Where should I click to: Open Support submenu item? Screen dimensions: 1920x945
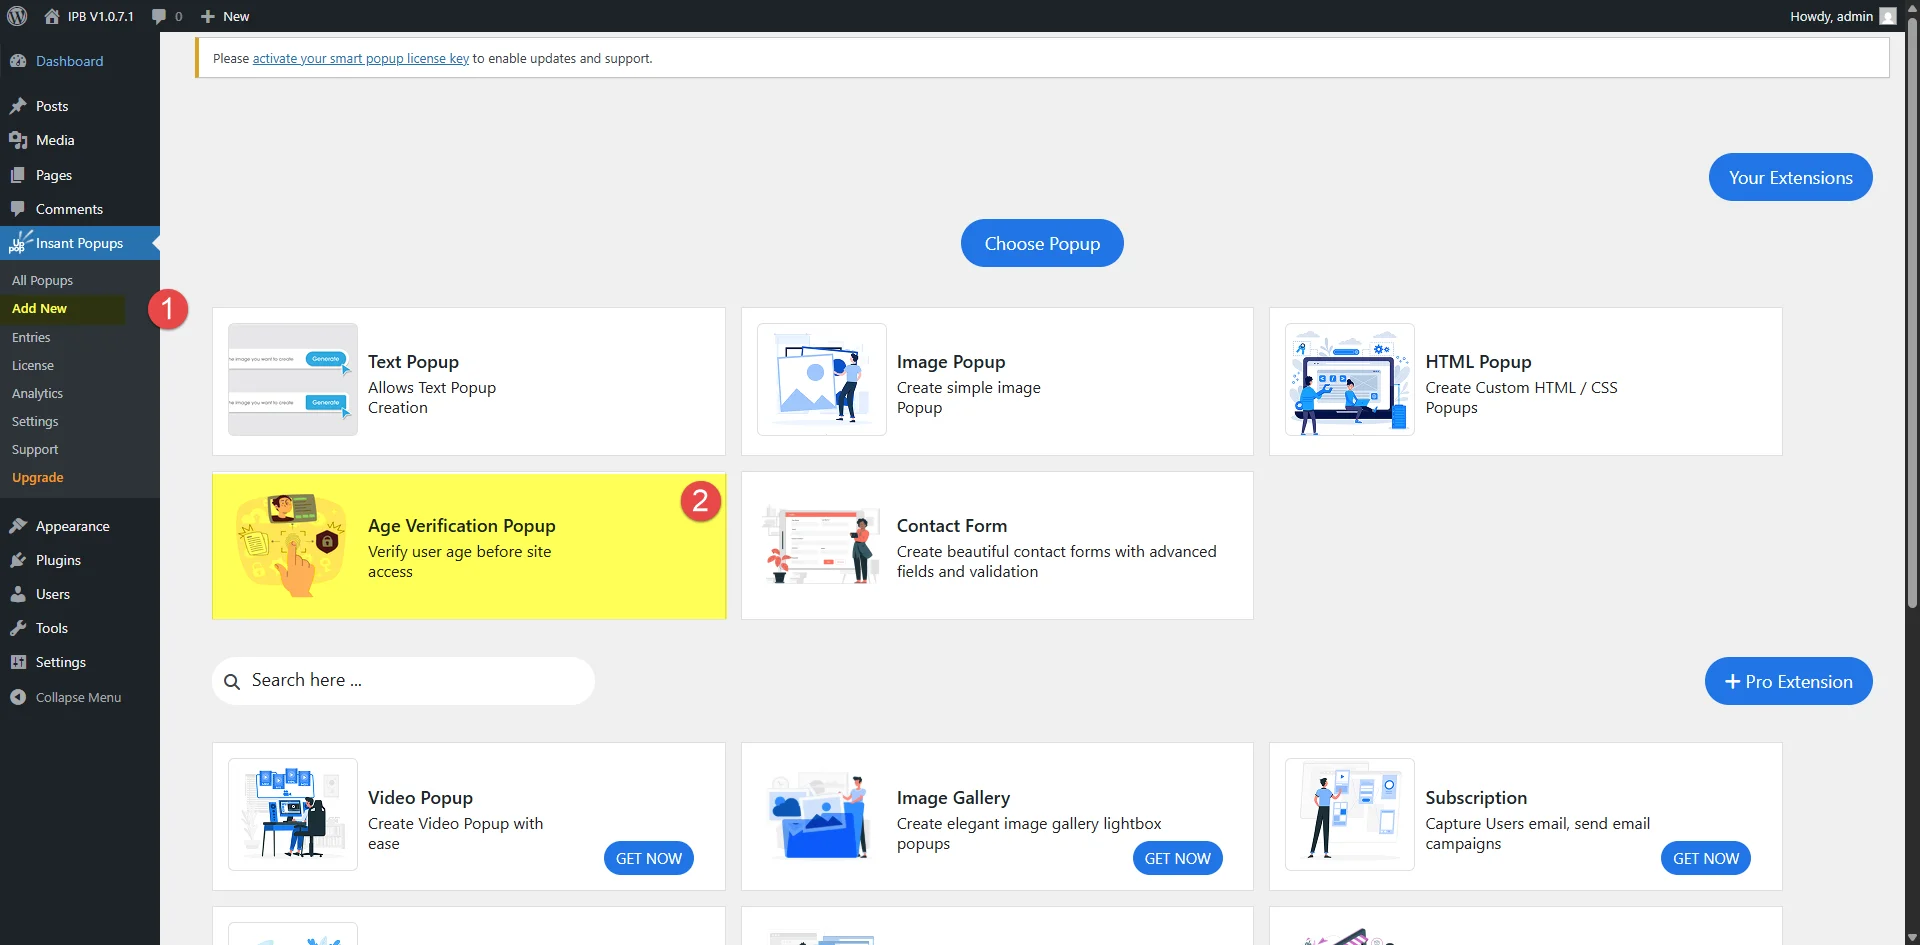[35, 449]
